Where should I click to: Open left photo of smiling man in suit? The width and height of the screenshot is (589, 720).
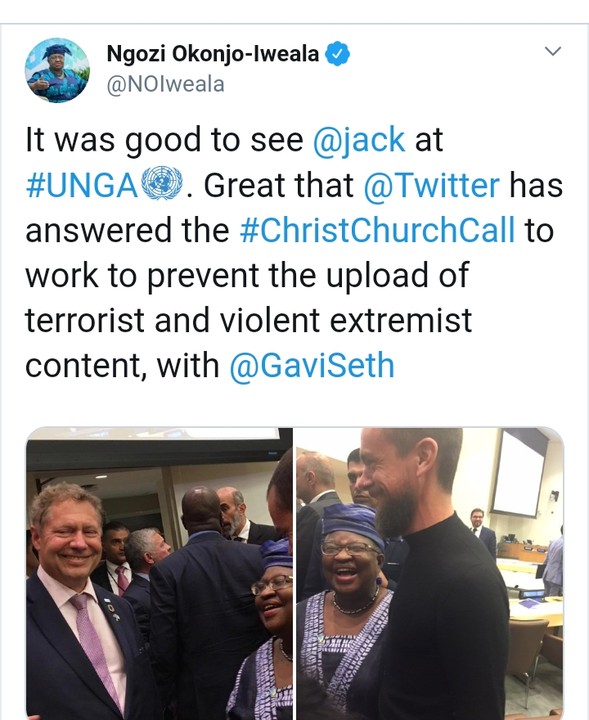(x=159, y=574)
